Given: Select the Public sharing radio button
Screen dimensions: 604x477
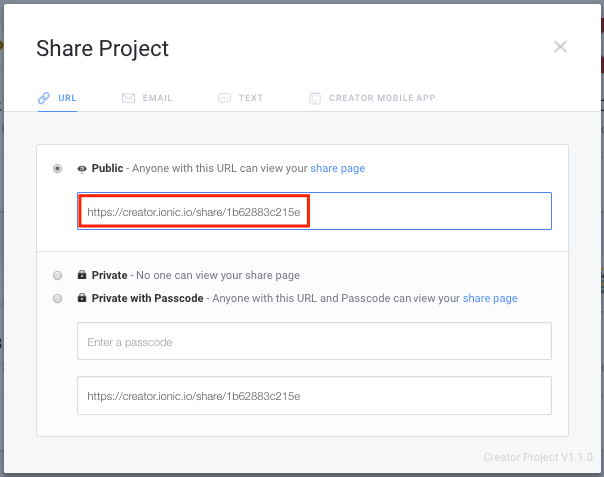Looking at the screenshot, I should point(57,168).
